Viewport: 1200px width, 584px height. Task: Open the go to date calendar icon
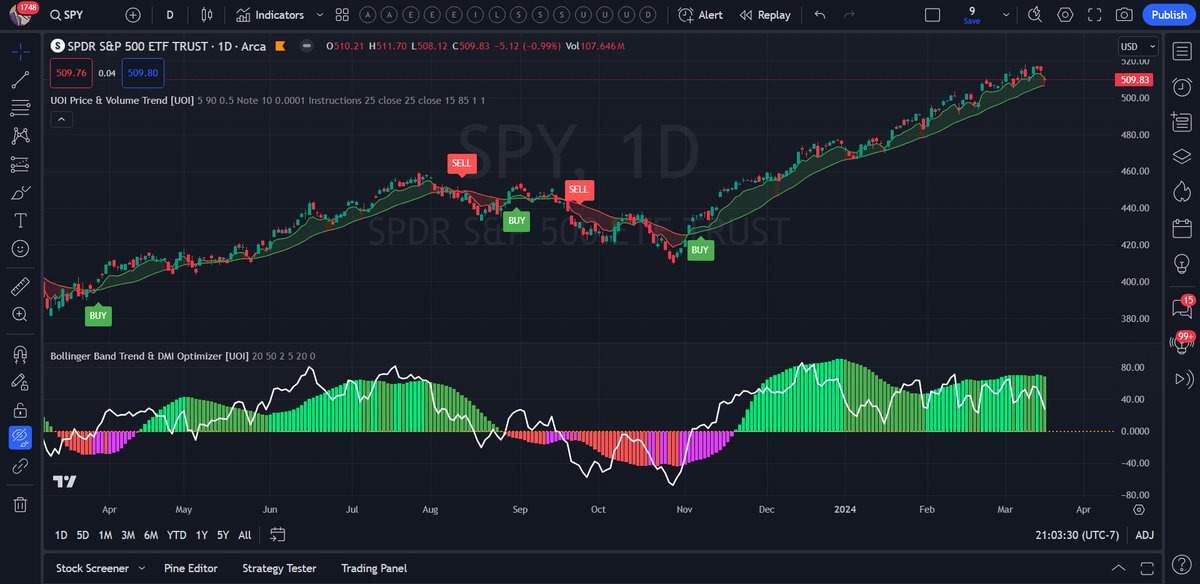click(278, 535)
